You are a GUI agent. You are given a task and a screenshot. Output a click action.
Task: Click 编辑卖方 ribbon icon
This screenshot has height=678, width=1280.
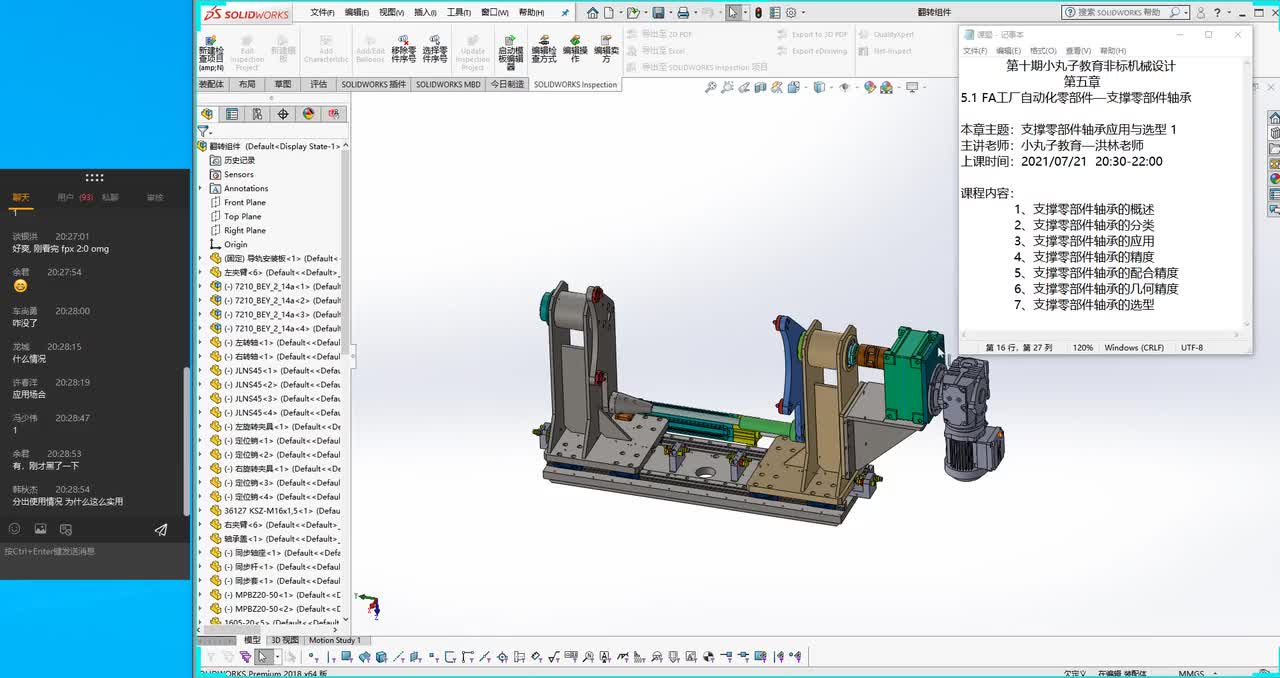pyautogui.click(x=606, y=48)
